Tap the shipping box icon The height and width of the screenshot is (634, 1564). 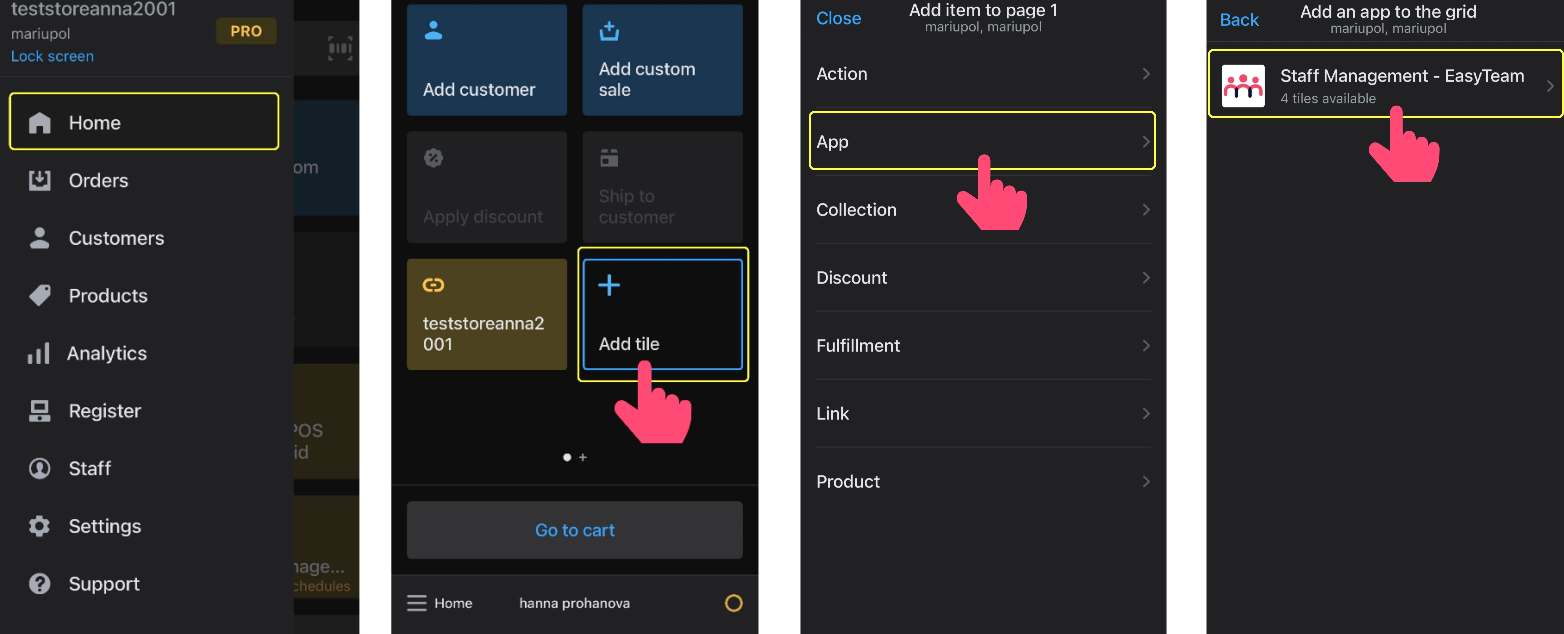609,158
